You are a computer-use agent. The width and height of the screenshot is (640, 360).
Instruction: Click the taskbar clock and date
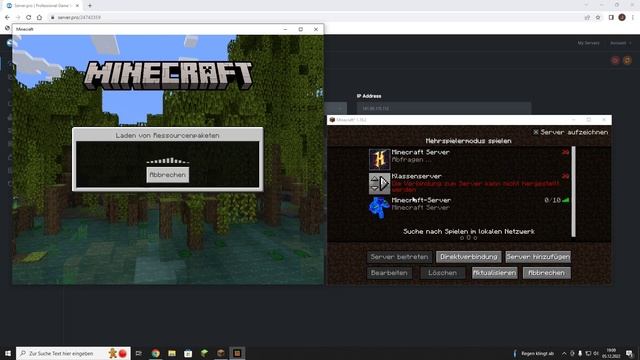(611, 353)
